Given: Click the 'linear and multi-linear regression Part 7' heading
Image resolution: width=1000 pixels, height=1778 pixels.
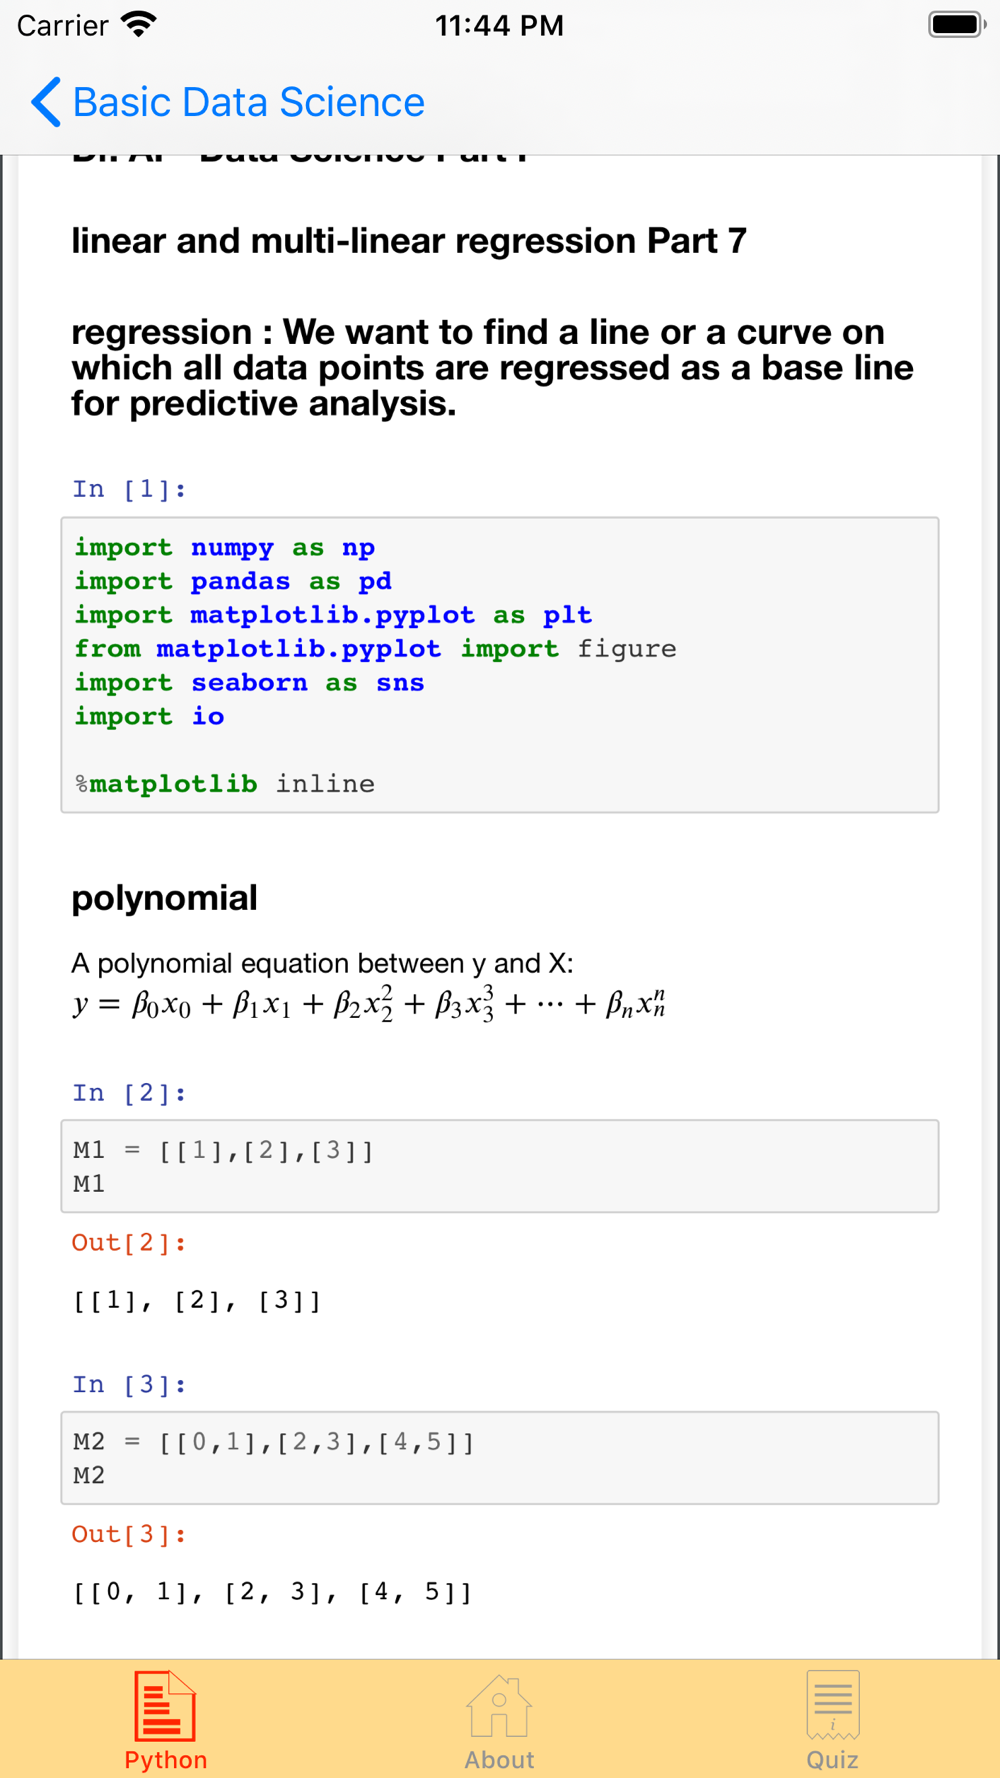Looking at the screenshot, I should 409,241.
